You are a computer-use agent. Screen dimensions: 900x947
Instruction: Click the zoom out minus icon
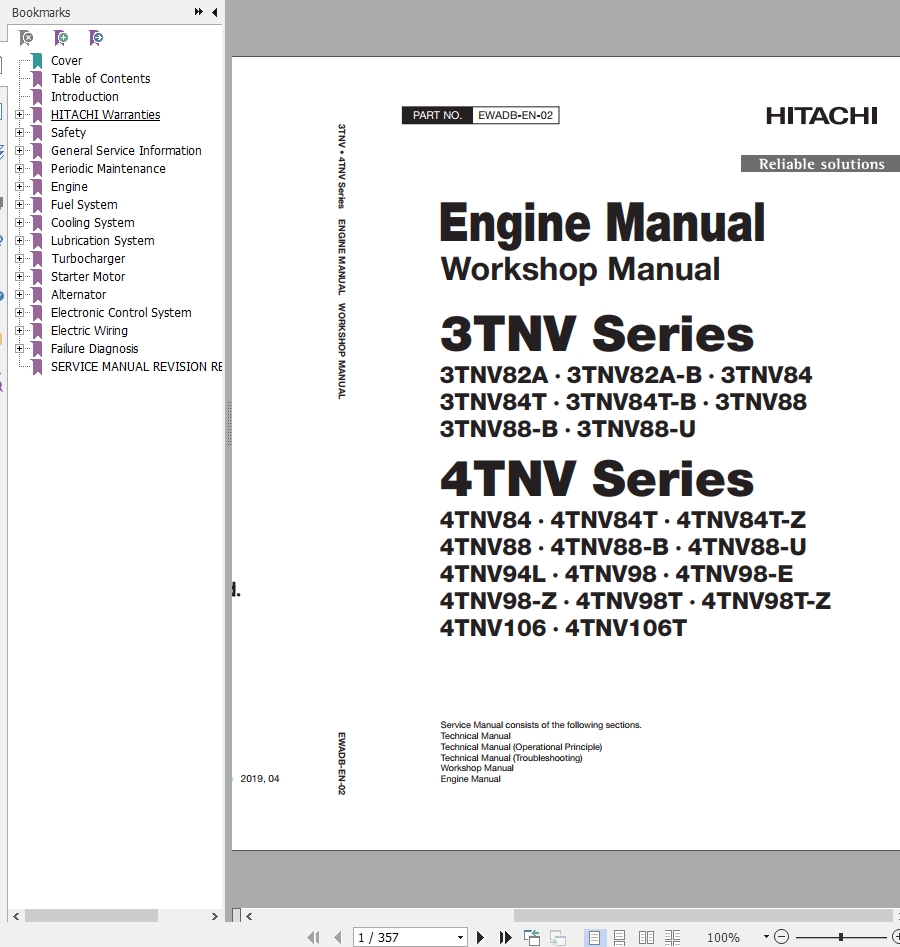pos(781,937)
